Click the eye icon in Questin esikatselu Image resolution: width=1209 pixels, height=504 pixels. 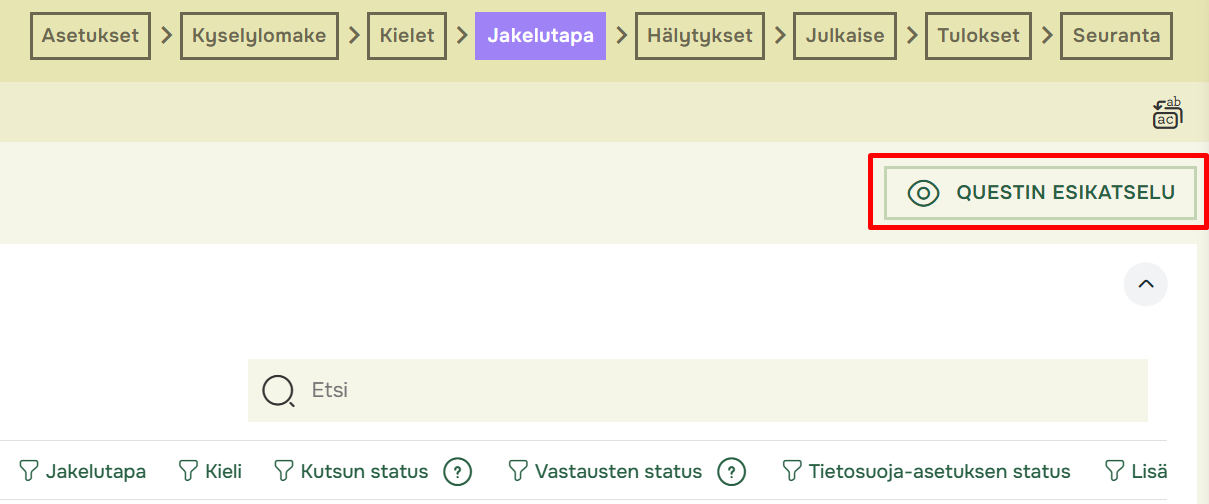(x=923, y=193)
